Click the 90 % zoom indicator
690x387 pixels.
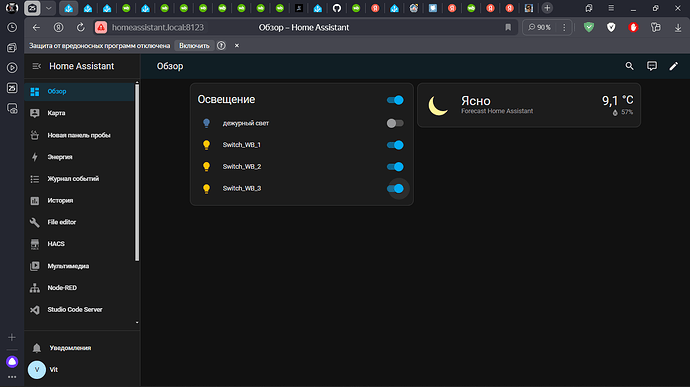click(540, 27)
